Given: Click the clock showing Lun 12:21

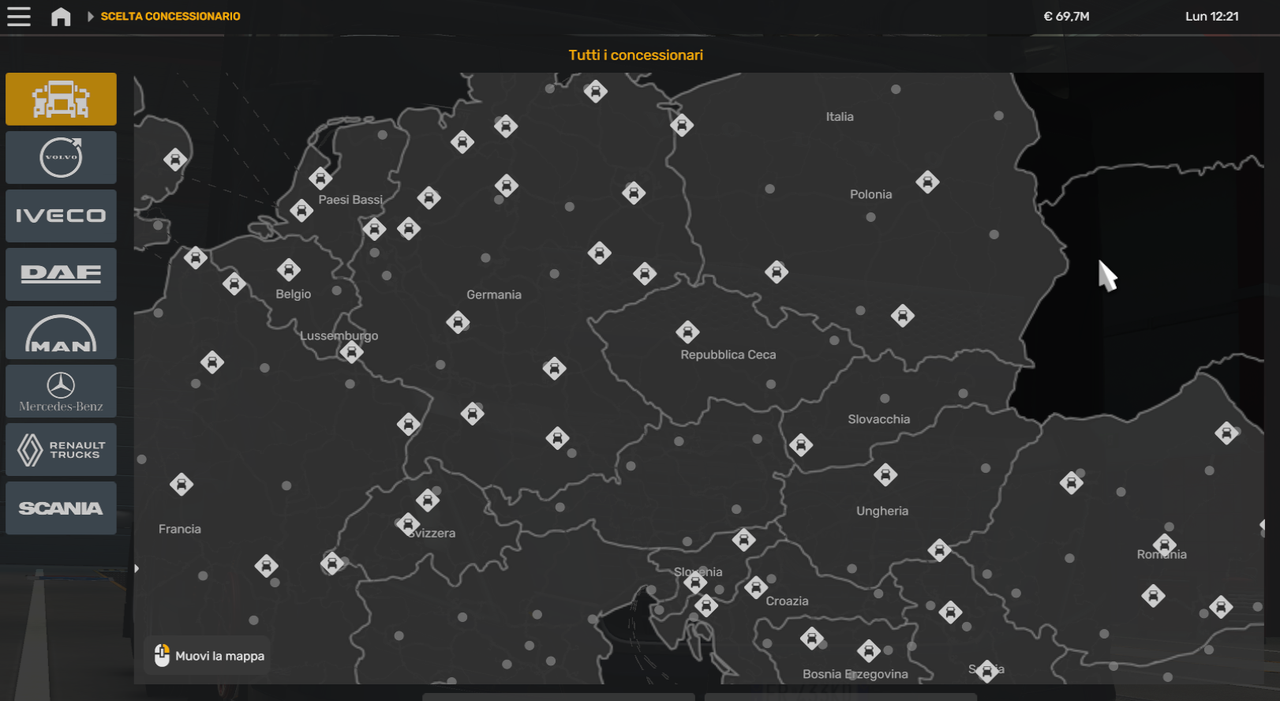Looking at the screenshot, I should coord(1212,16).
